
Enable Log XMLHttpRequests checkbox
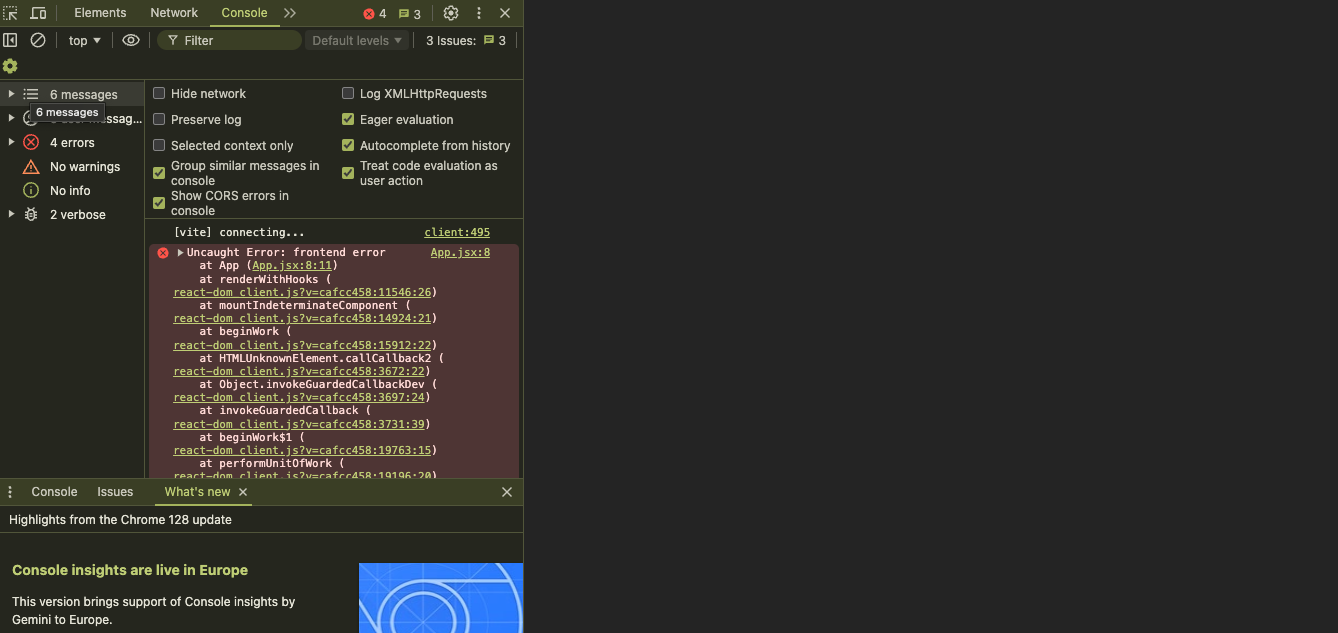click(x=348, y=93)
